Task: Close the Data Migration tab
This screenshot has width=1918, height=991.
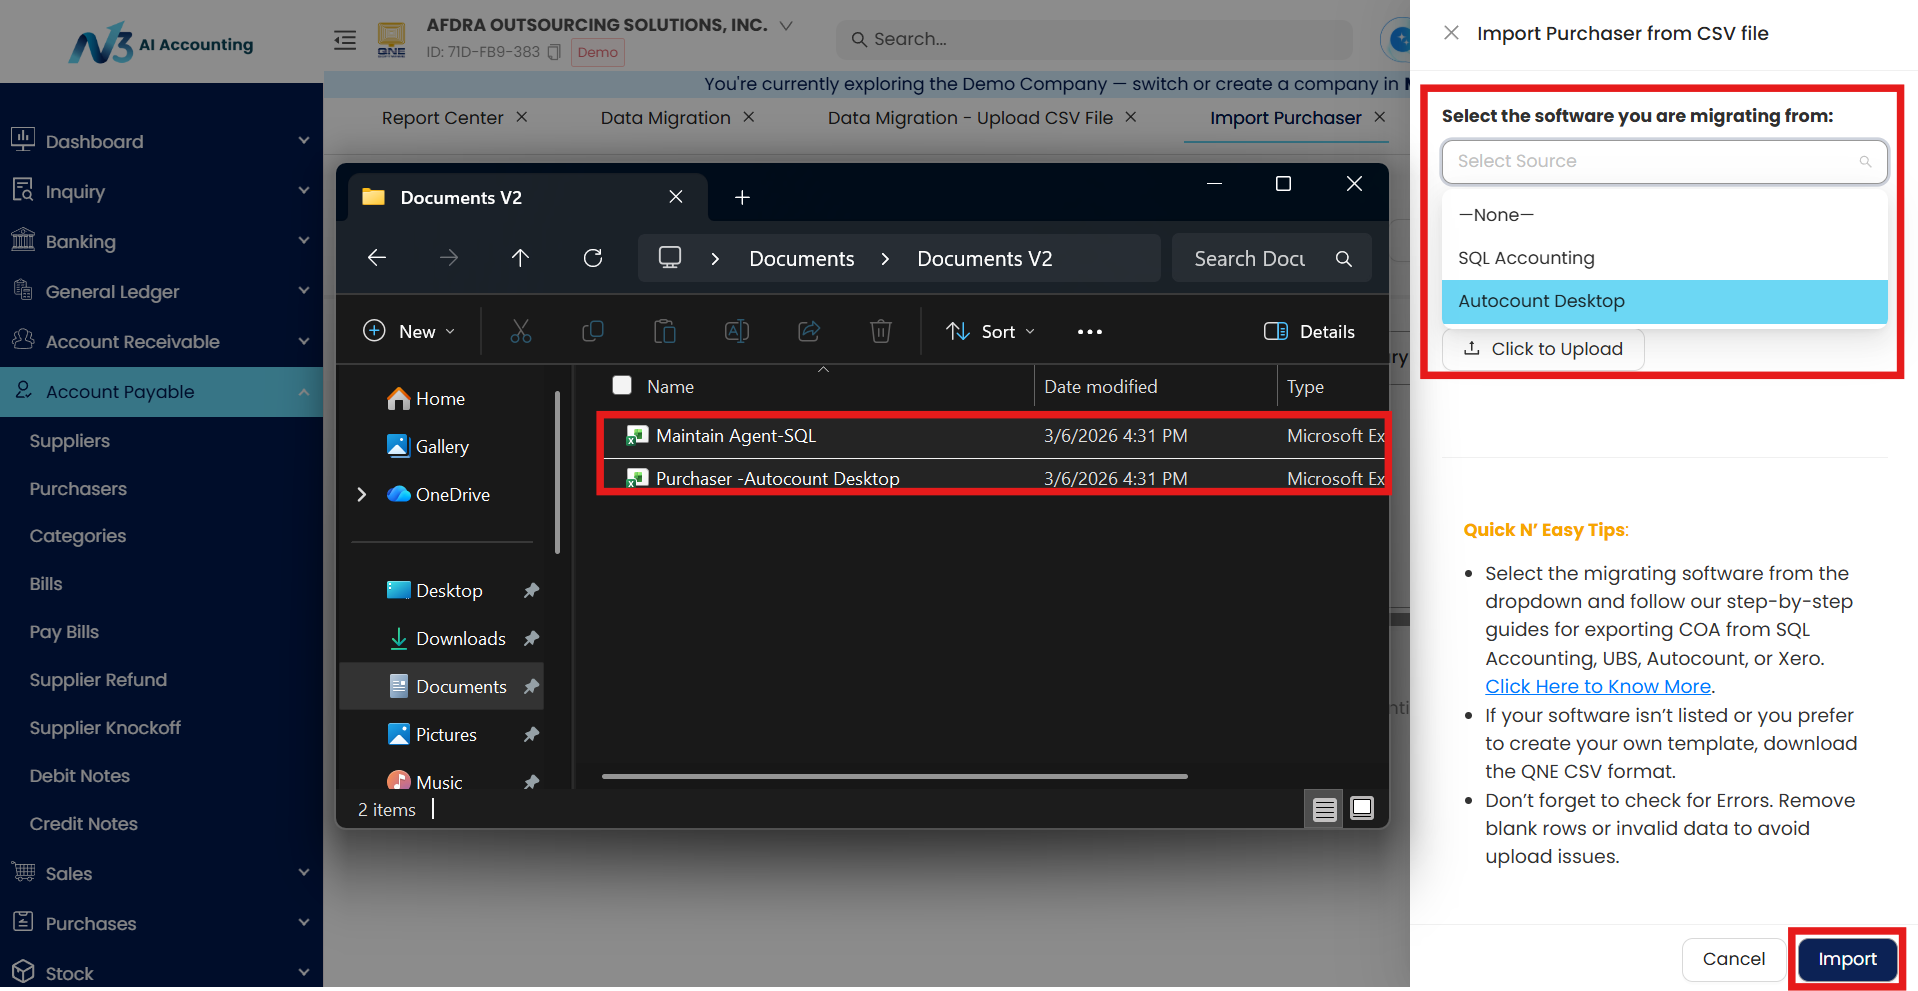Action: pos(749,117)
